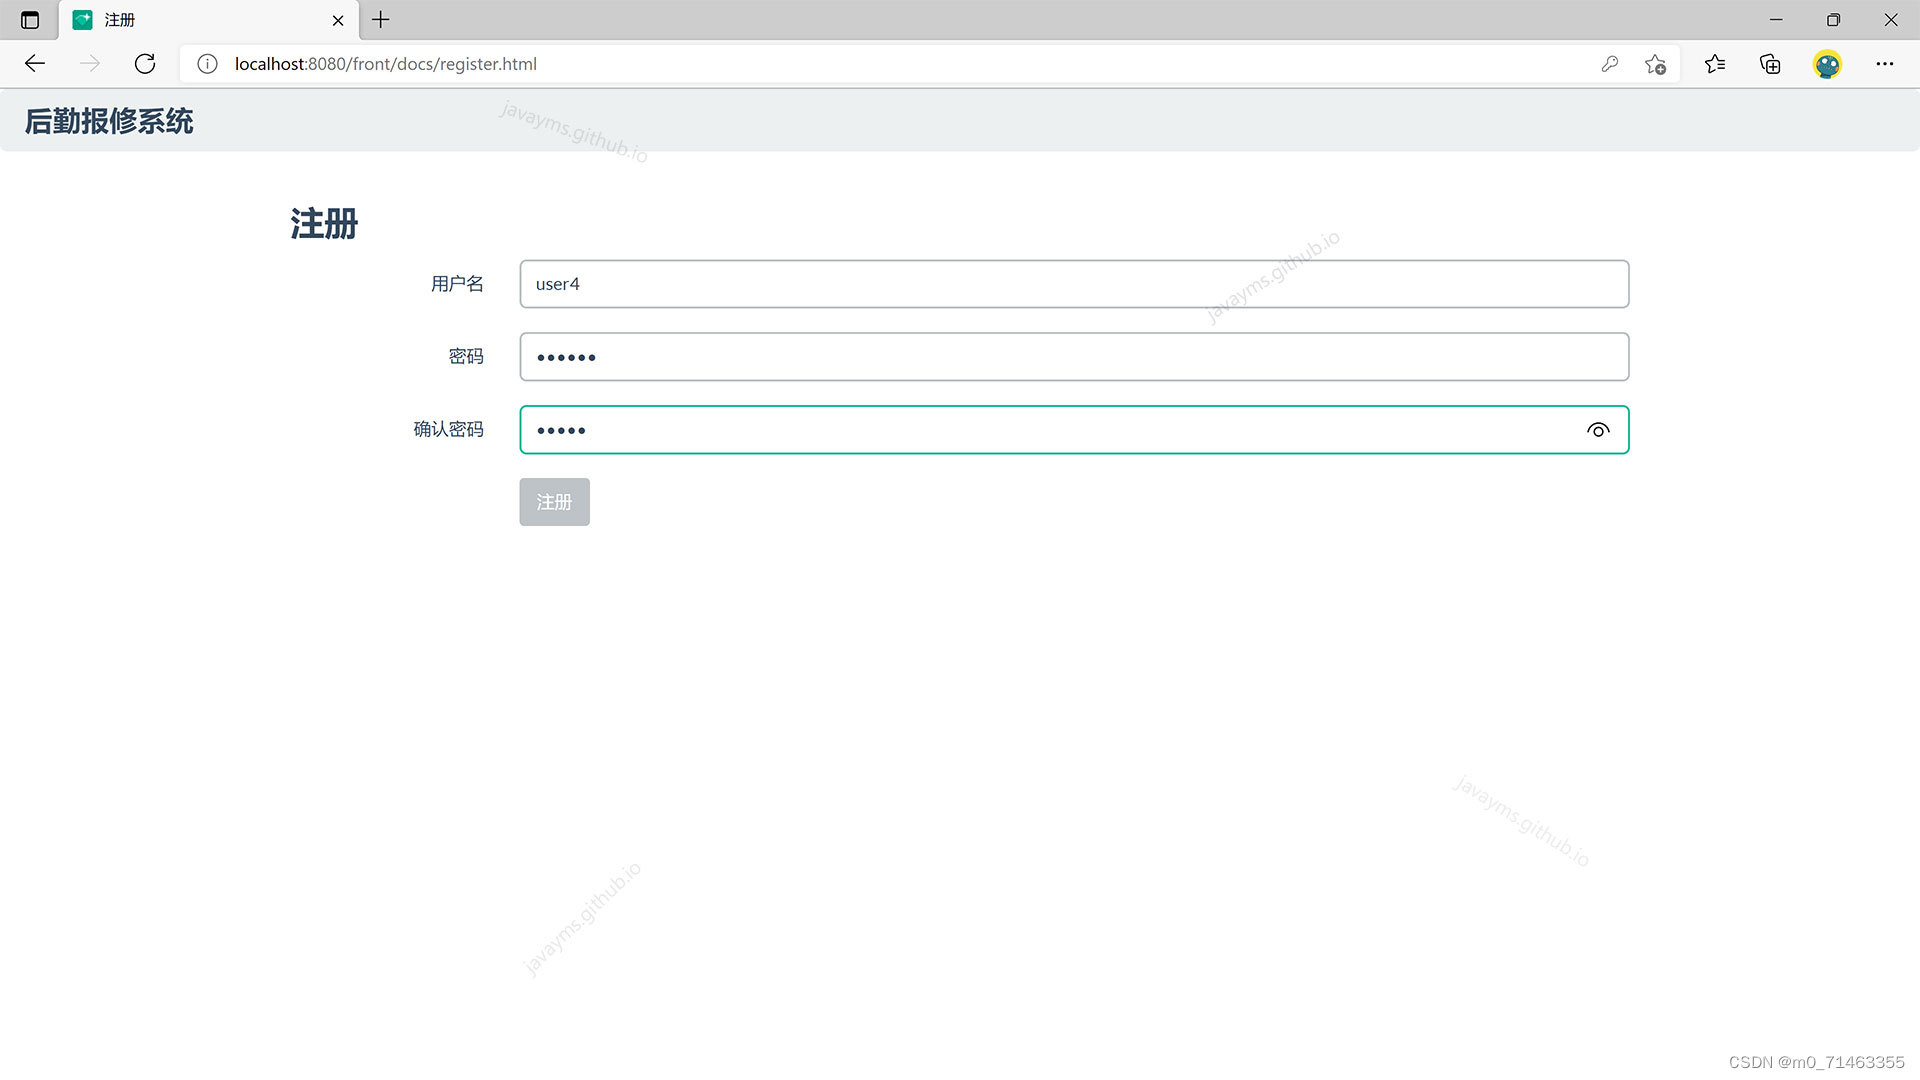This screenshot has width=1920, height=1080.
Task: Reload the register page
Action: pyautogui.click(x=145, y=64)
